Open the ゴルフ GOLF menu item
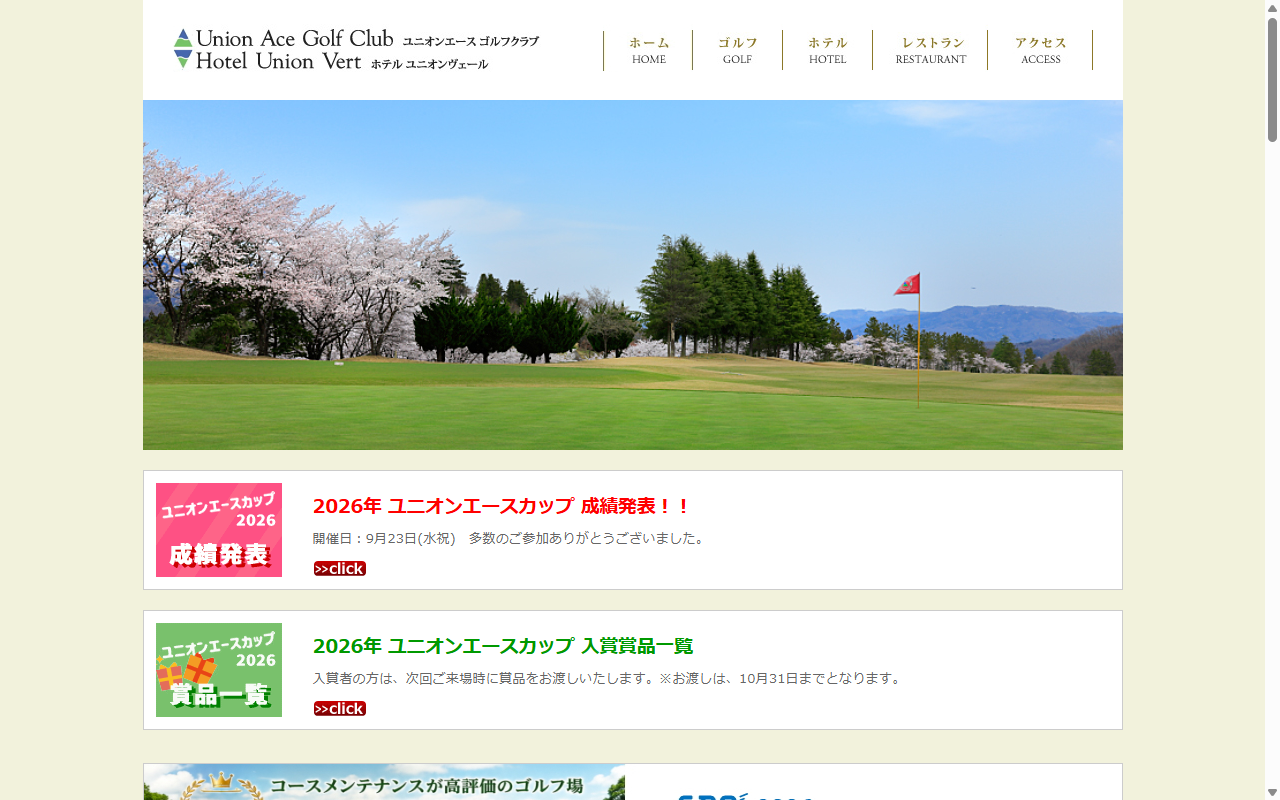Viewport: 1280px width, 800px height. point(737,50)
